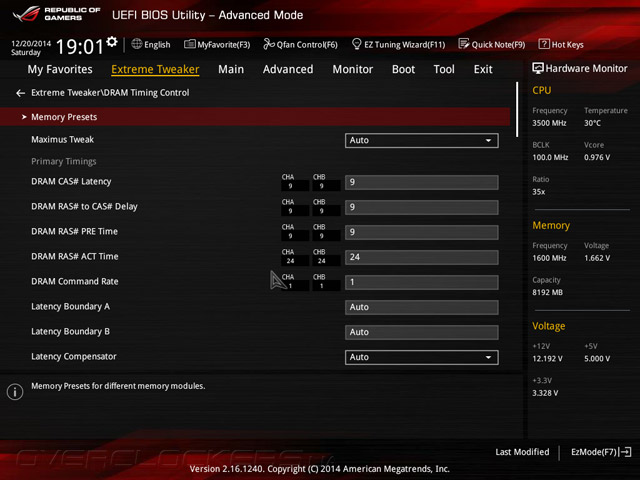The image size is (640, 480).
Task: Click the DRAM RAS# to CAS# Delay field
Action: click(x=422, y=207)
